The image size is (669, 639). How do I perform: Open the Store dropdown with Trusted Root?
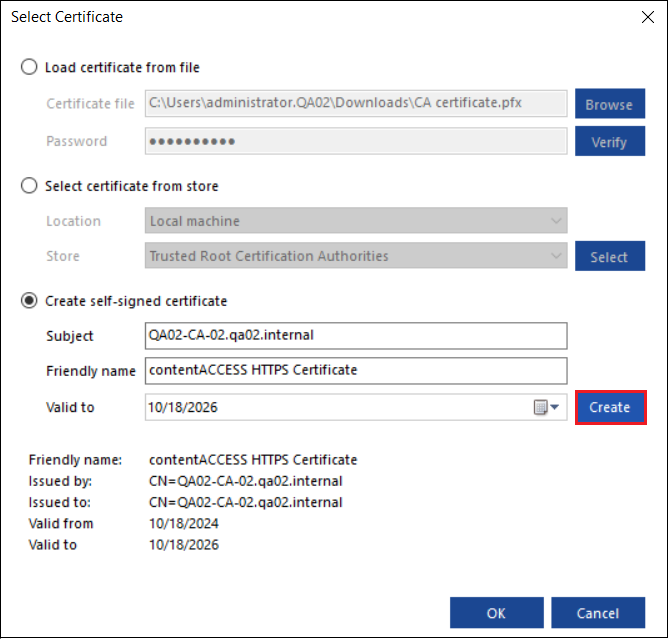click(x=356, y=256)
